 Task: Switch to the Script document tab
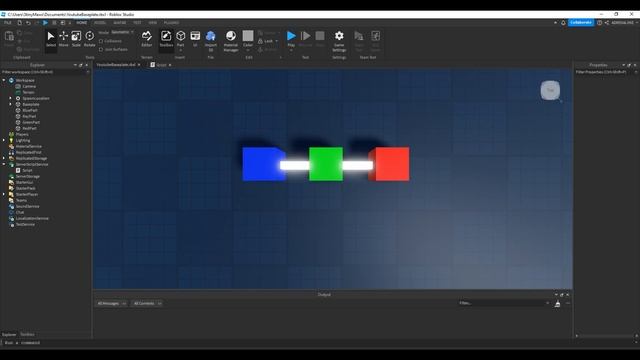[x=161, y=65]
